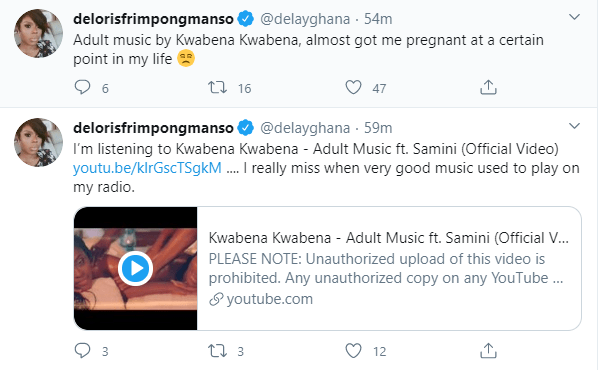The width and height of the screenshot is (614, 370).
Task: Retweet the tweet with 3 retweets
Action: coord(217,350)
